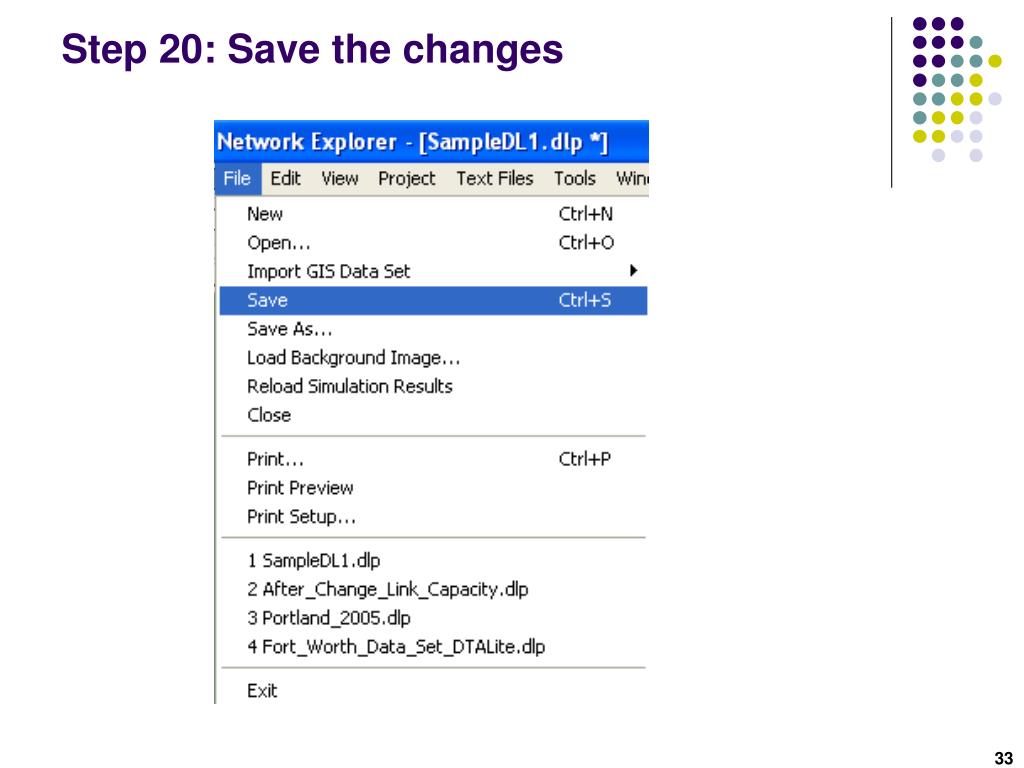Expand the Import GIS Data Set submenu arrow
Image resolution: width=1024 pixels, height=768 pixels.
pyautogui.click(x=633, y=270)
